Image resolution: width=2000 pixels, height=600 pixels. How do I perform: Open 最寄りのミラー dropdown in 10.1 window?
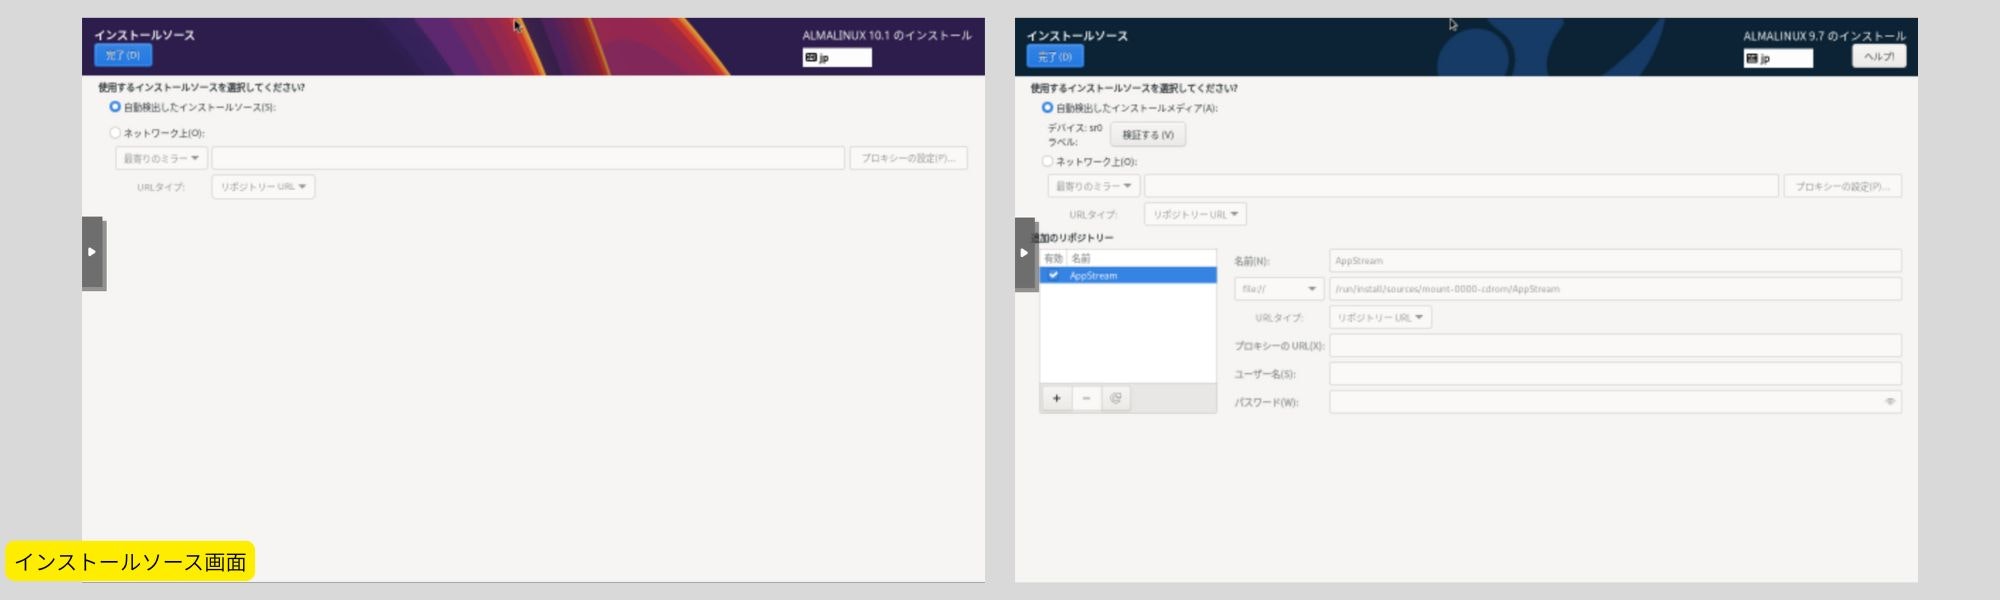pos(161,158)
